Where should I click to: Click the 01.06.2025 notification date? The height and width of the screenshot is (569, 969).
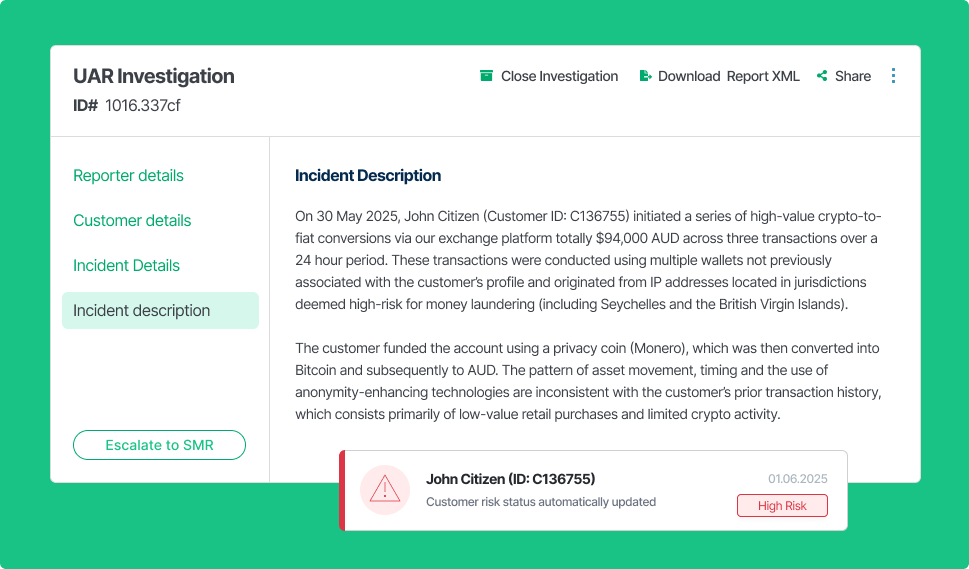pos(798,479)
